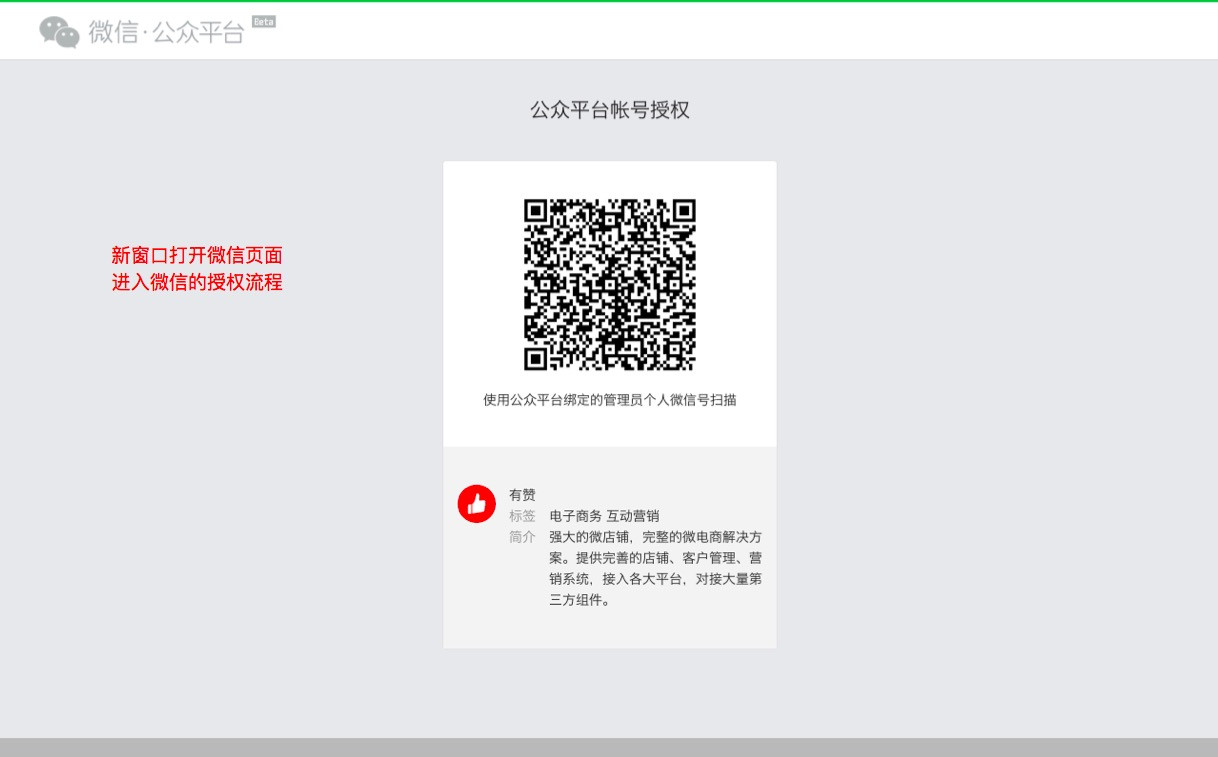Click the red thumbs-up 有赞 app icon
This screenshot has height=757, width=1218.
(477, 503)
